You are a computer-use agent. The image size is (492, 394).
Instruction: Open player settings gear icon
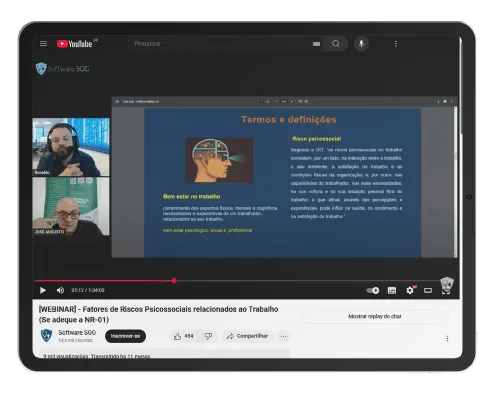coord(410,290)
